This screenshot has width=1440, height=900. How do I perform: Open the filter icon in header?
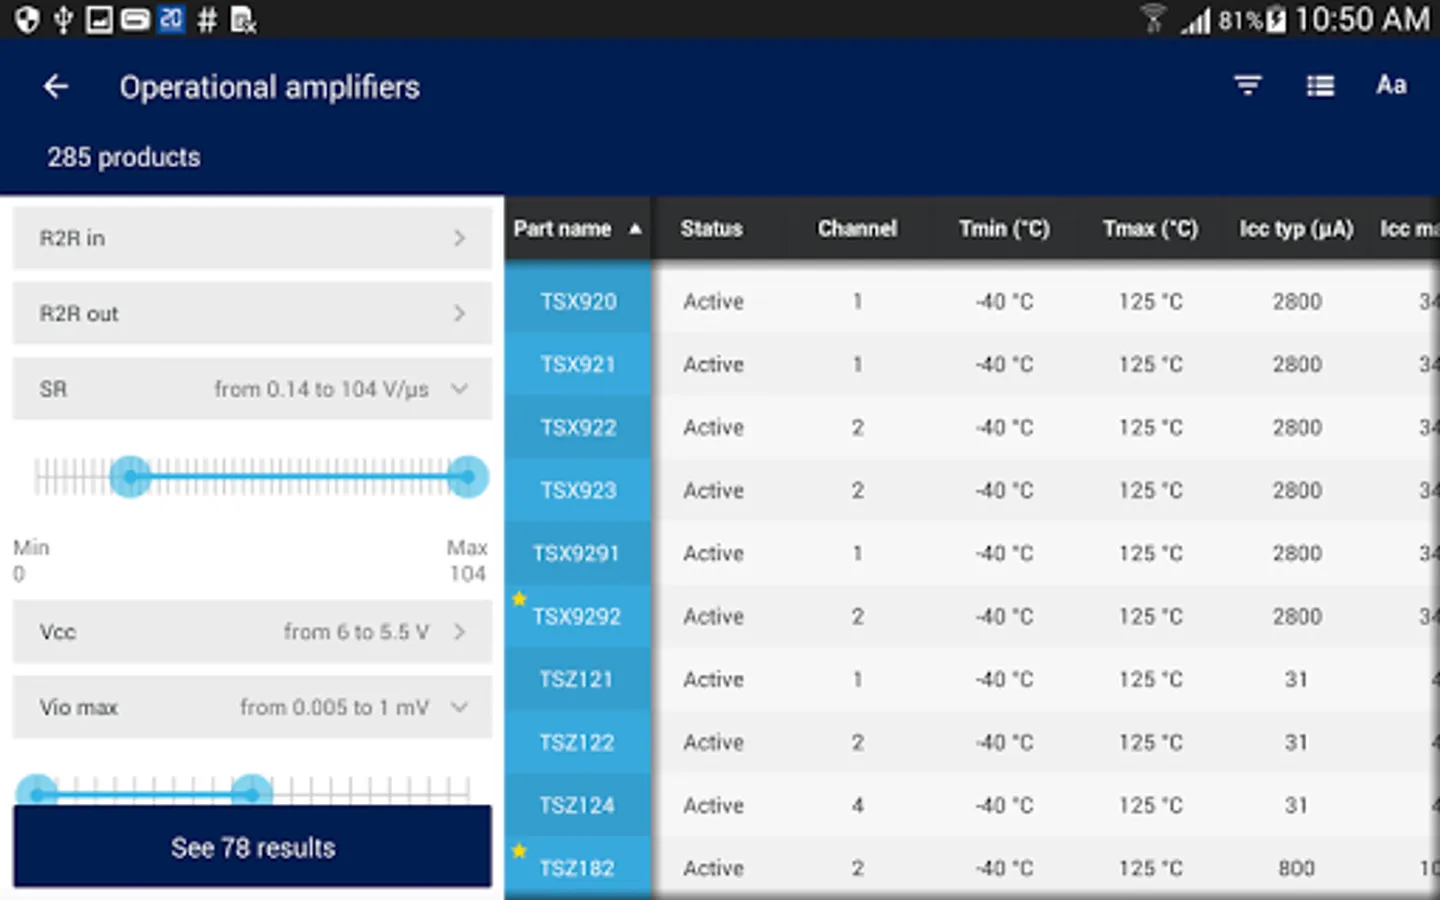pos(1247,86)
